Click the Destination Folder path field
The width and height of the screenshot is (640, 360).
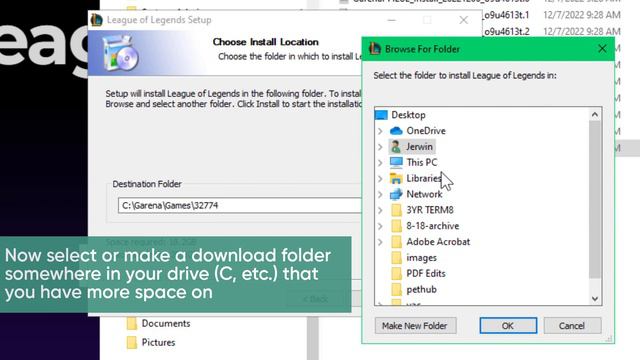[240, 205]
